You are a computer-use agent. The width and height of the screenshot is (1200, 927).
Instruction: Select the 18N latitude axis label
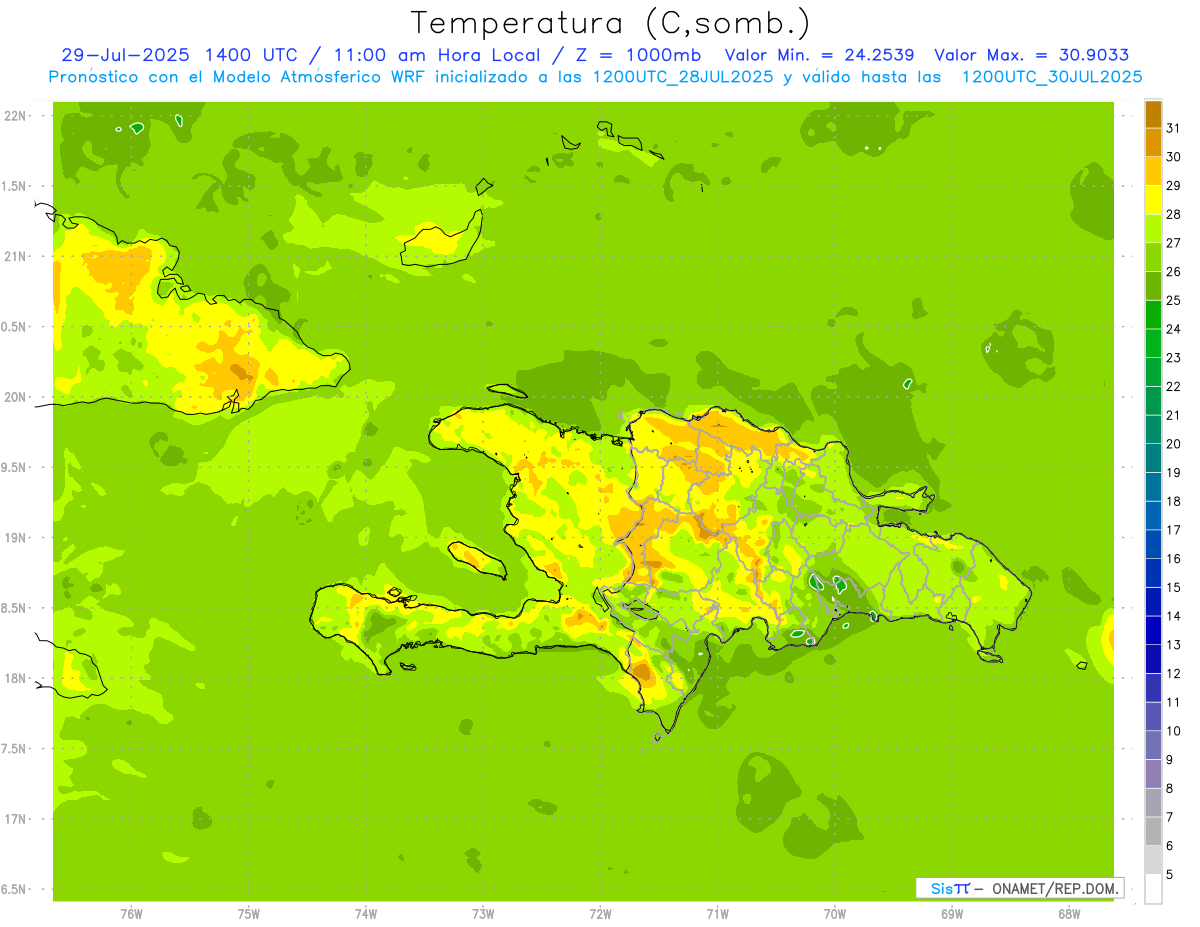click(17, 678)
